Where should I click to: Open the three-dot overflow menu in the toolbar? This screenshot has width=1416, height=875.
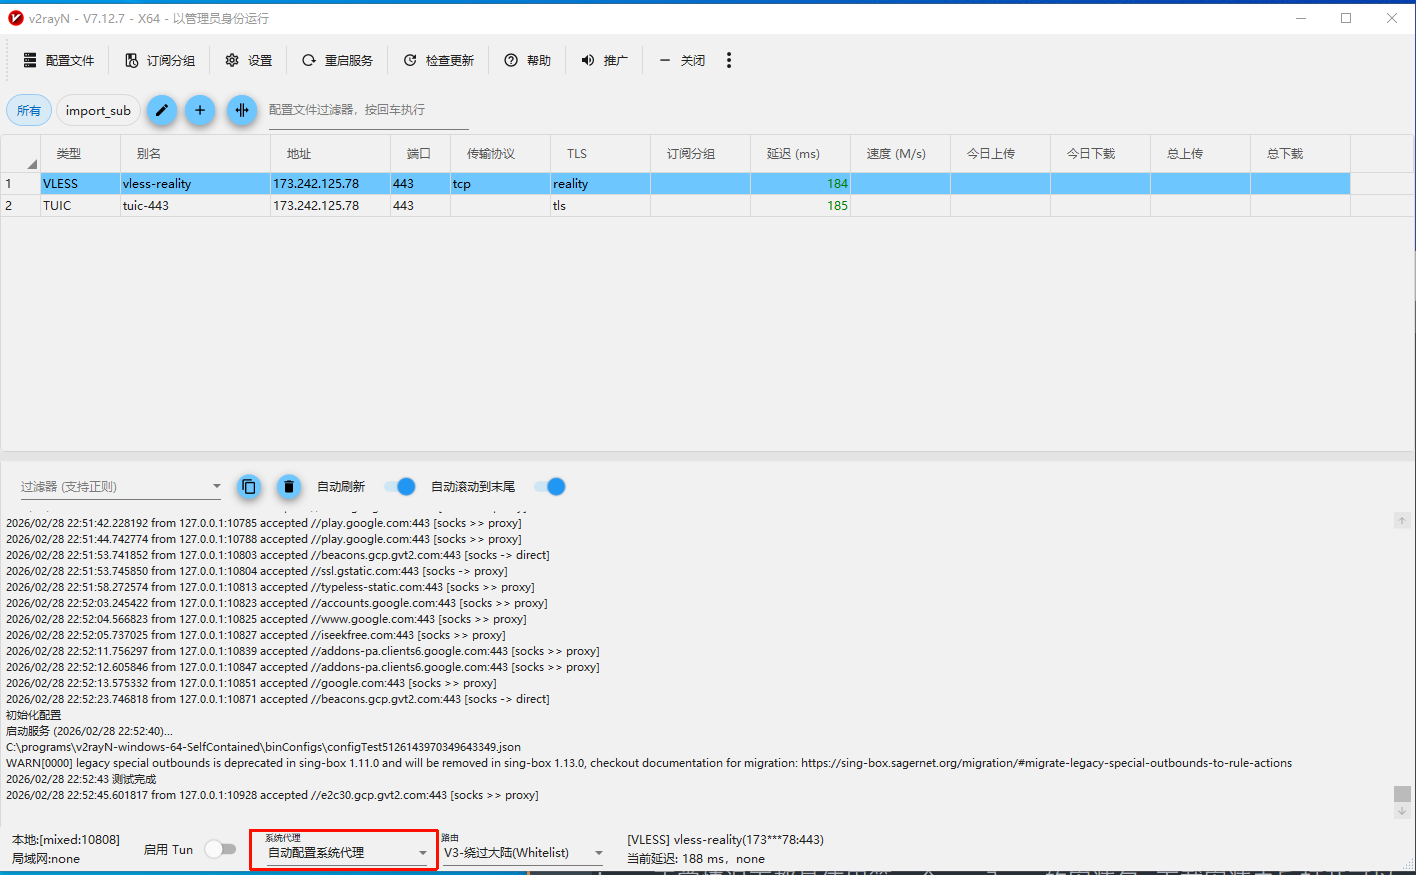(x=729, y=61)
